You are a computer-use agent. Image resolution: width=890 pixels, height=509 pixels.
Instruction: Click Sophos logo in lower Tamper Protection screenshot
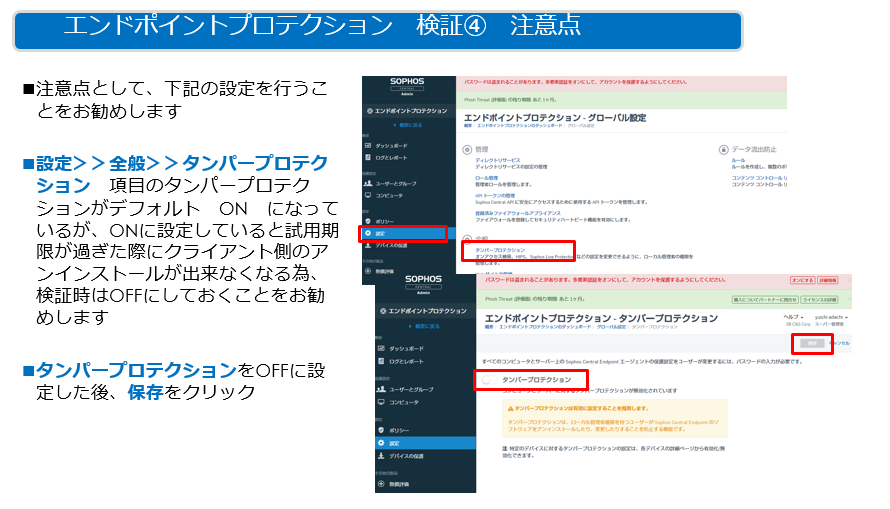click(423, 280)
